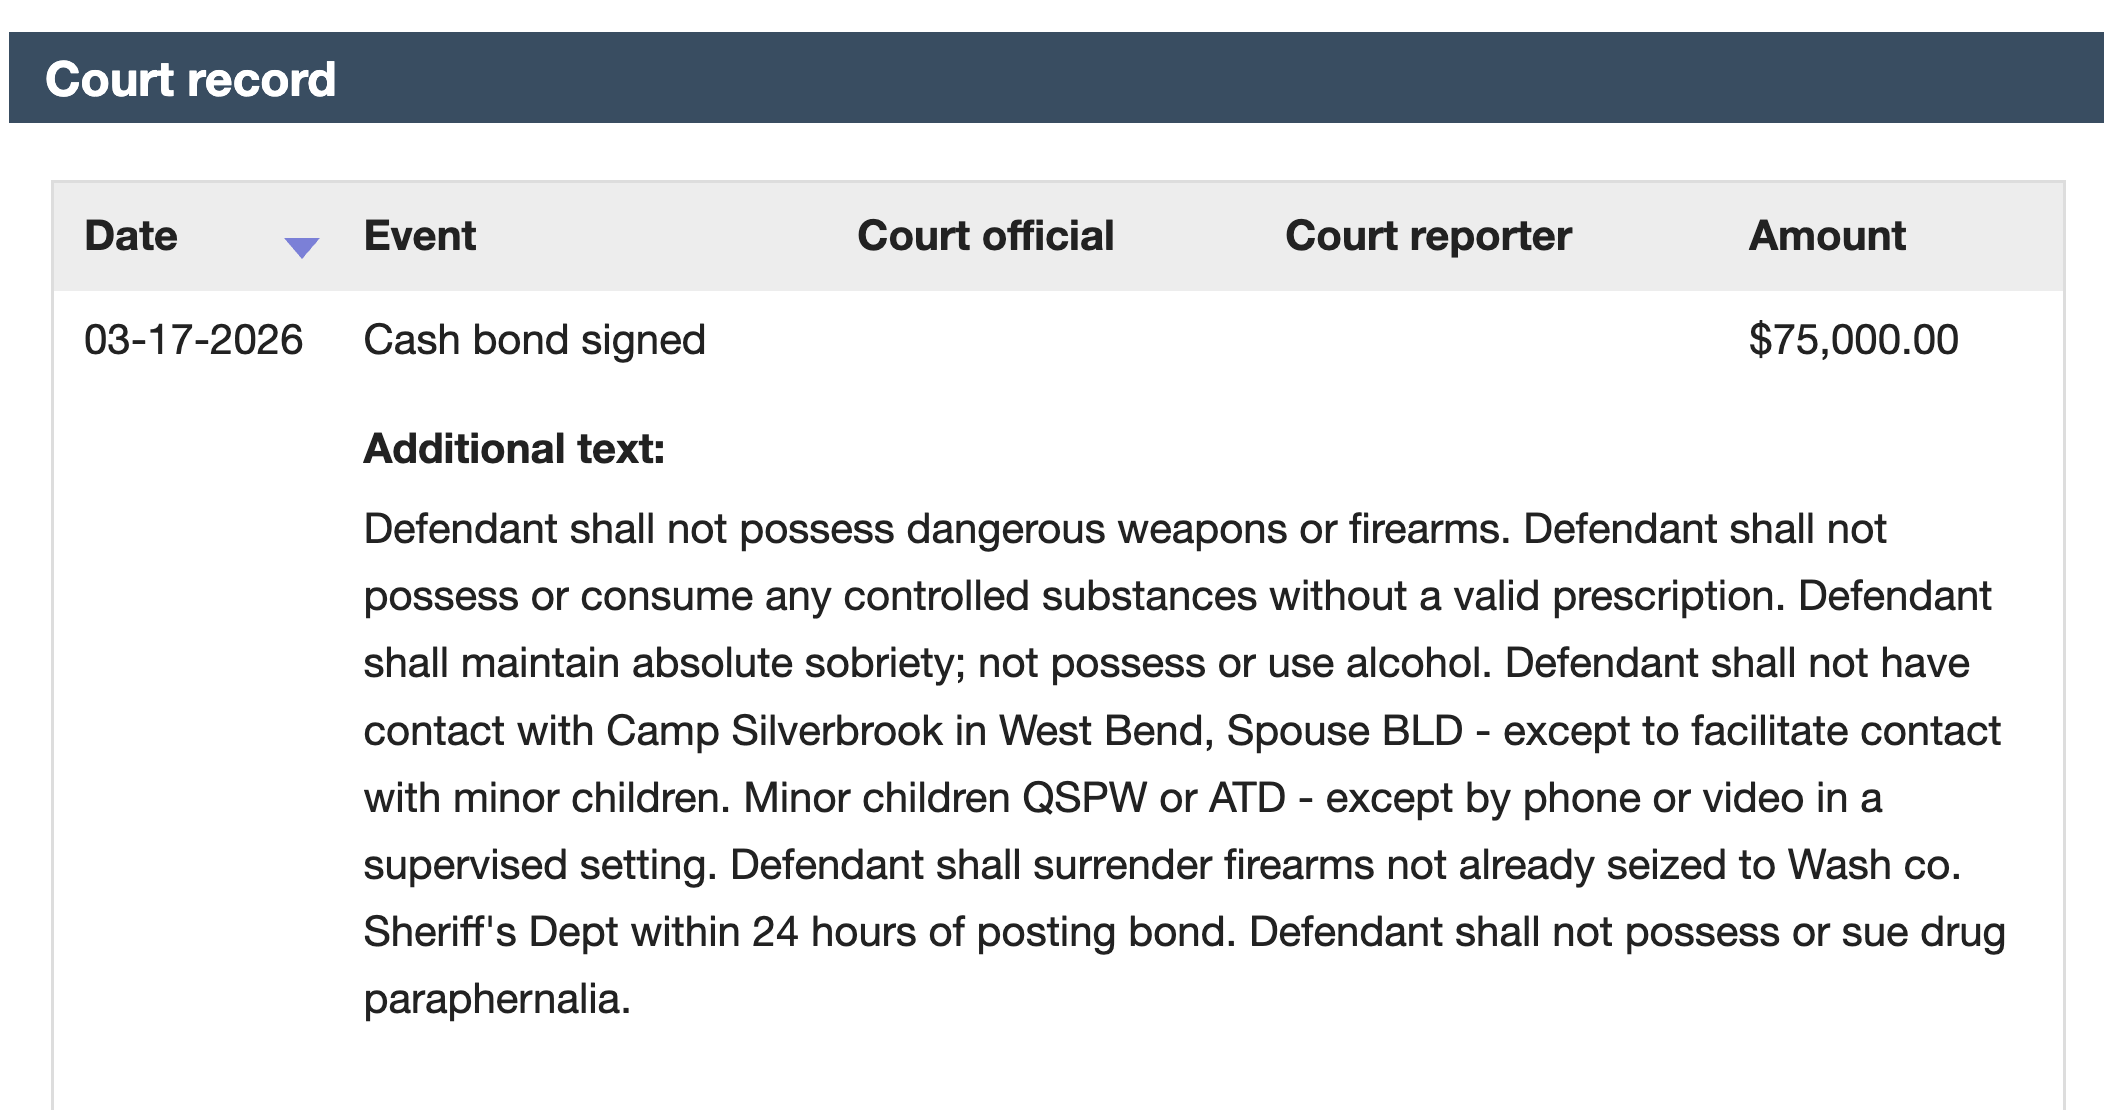Click the $75,000.00 amount value
Viewport: 2104px width, 1110px height.
(1853, 340)
